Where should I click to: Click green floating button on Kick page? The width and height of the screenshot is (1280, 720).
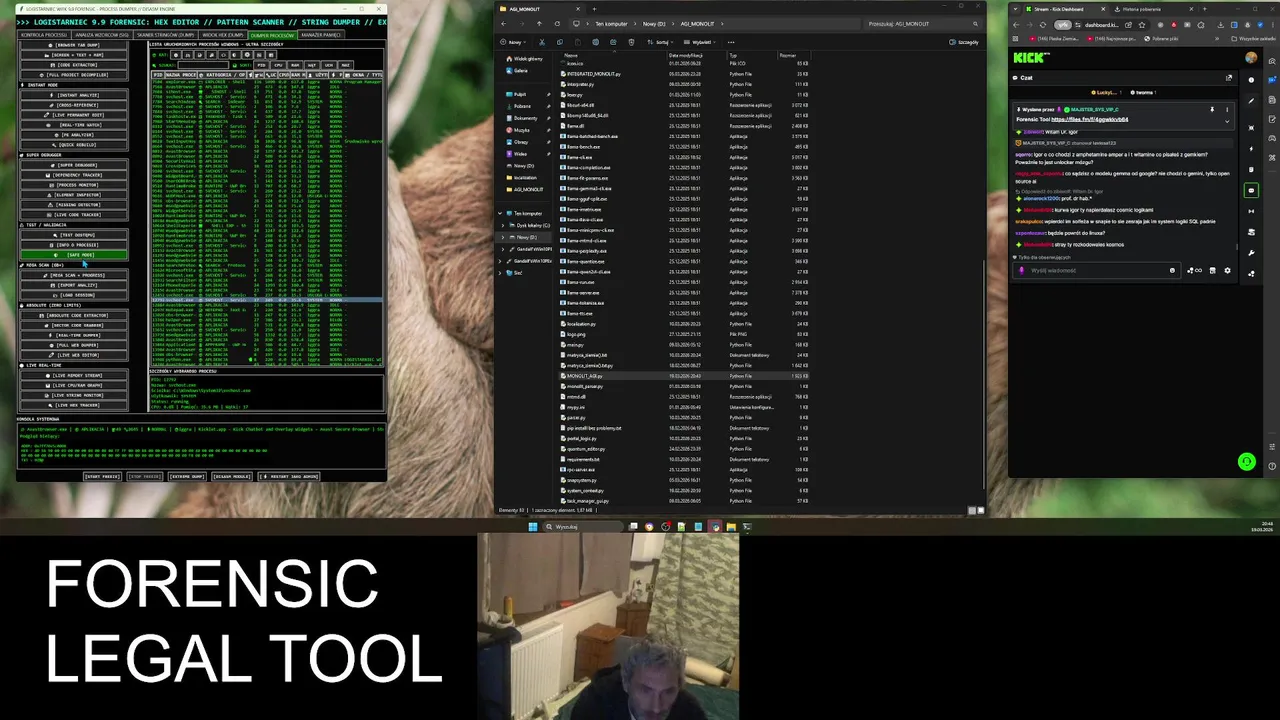[x=1246, y=461]
